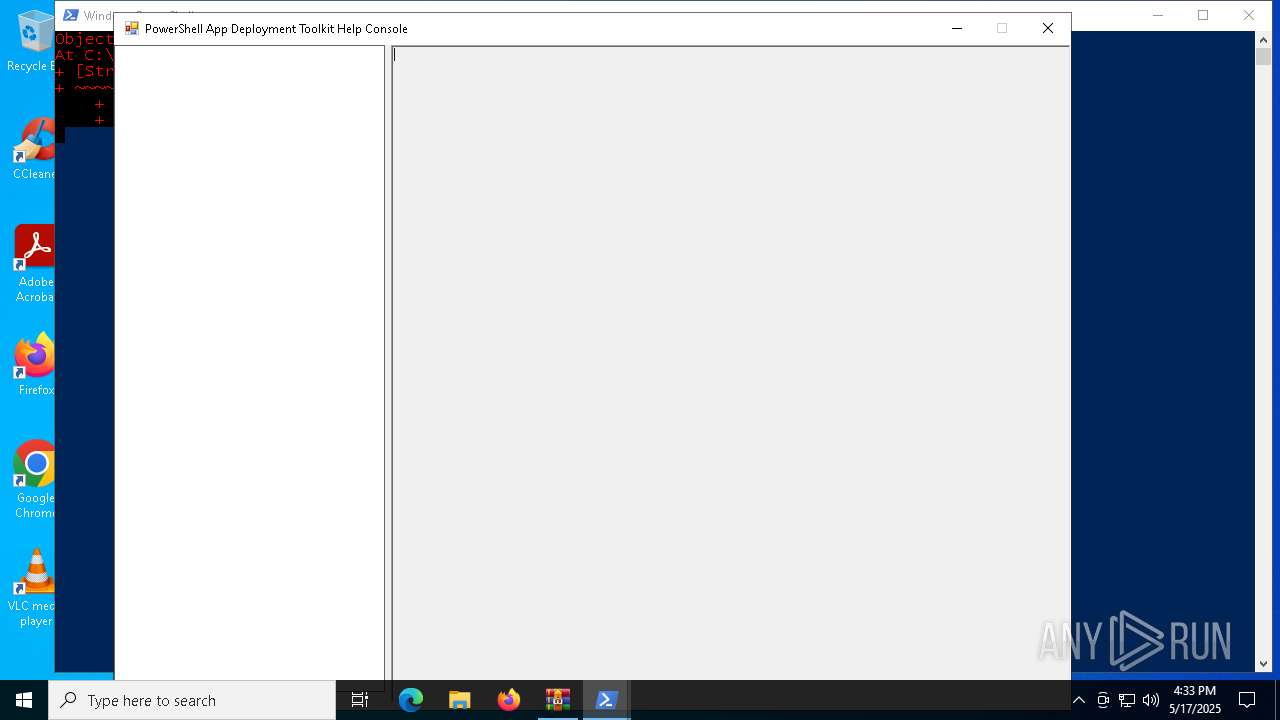The height and width of the screenshot is (720, 1280).
Task: Open Firefox from the taskbar
Action: click(509, 700)
